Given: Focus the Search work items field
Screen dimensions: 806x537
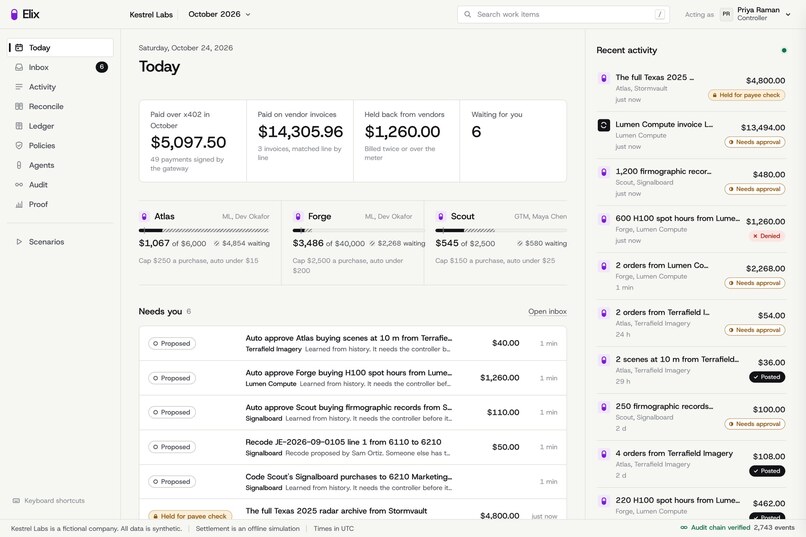Looking at the screenshot, I should [563, 14].
